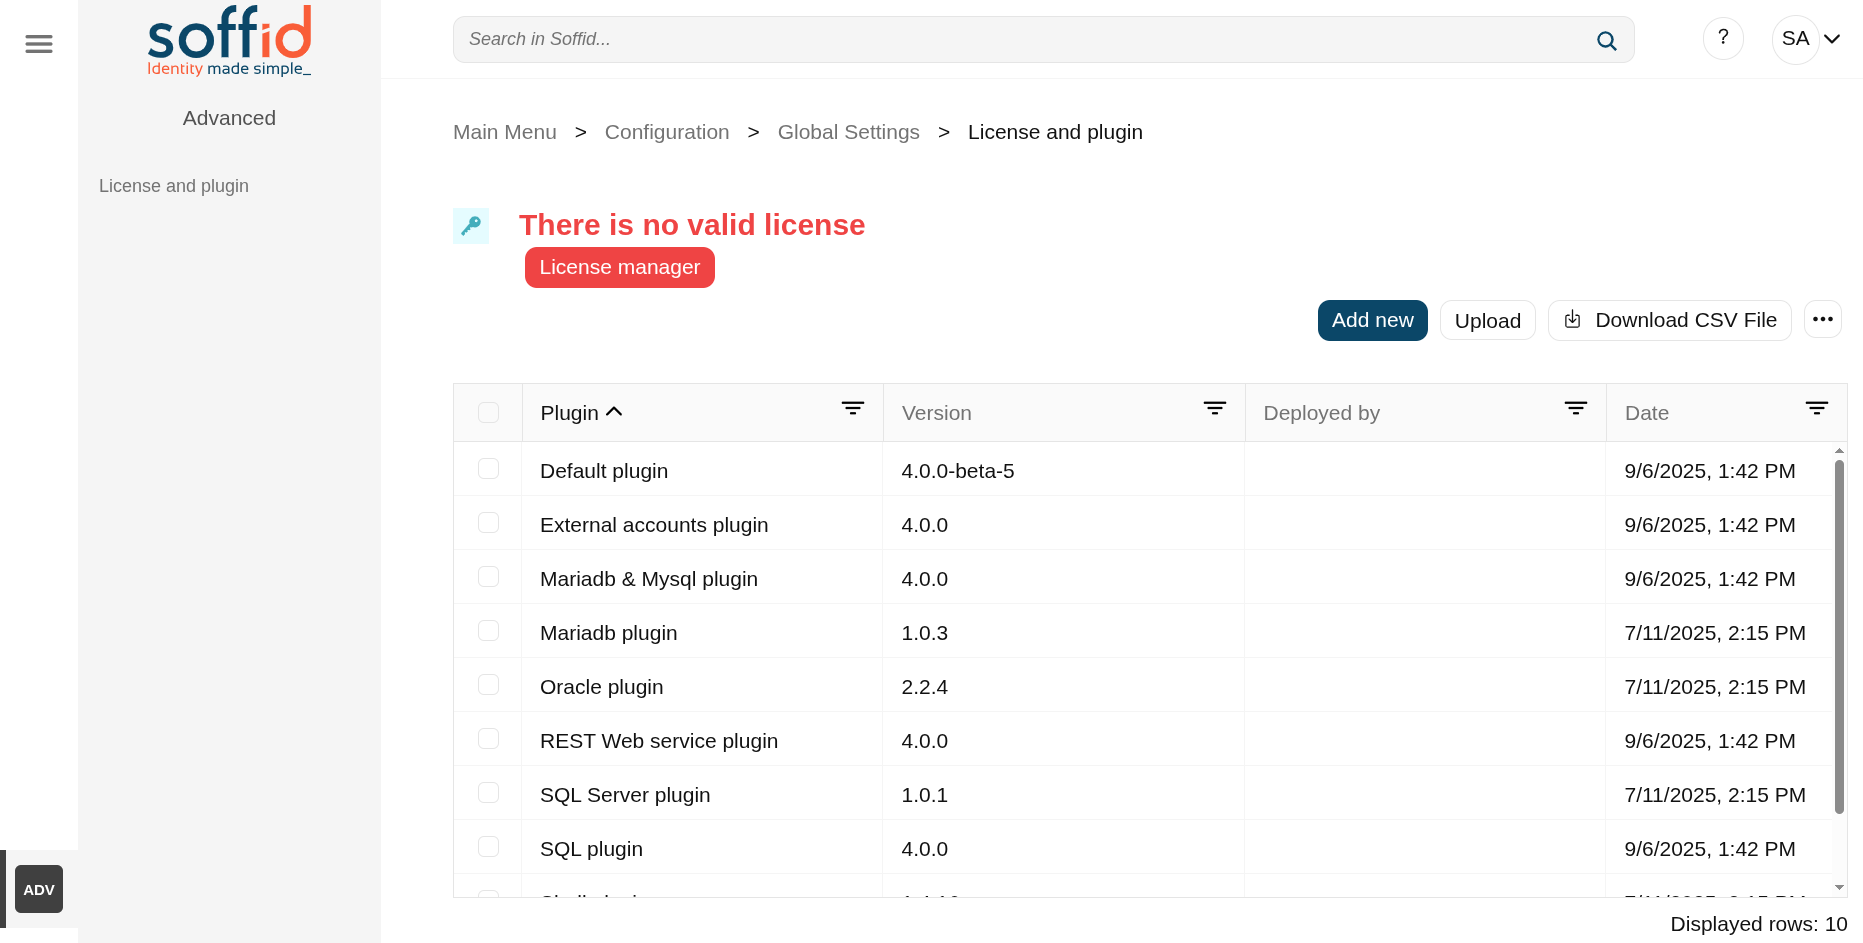Select the Oracle plugin row checkbox
The width and height of the screenshot is (1863, 943).
[488, 684]
